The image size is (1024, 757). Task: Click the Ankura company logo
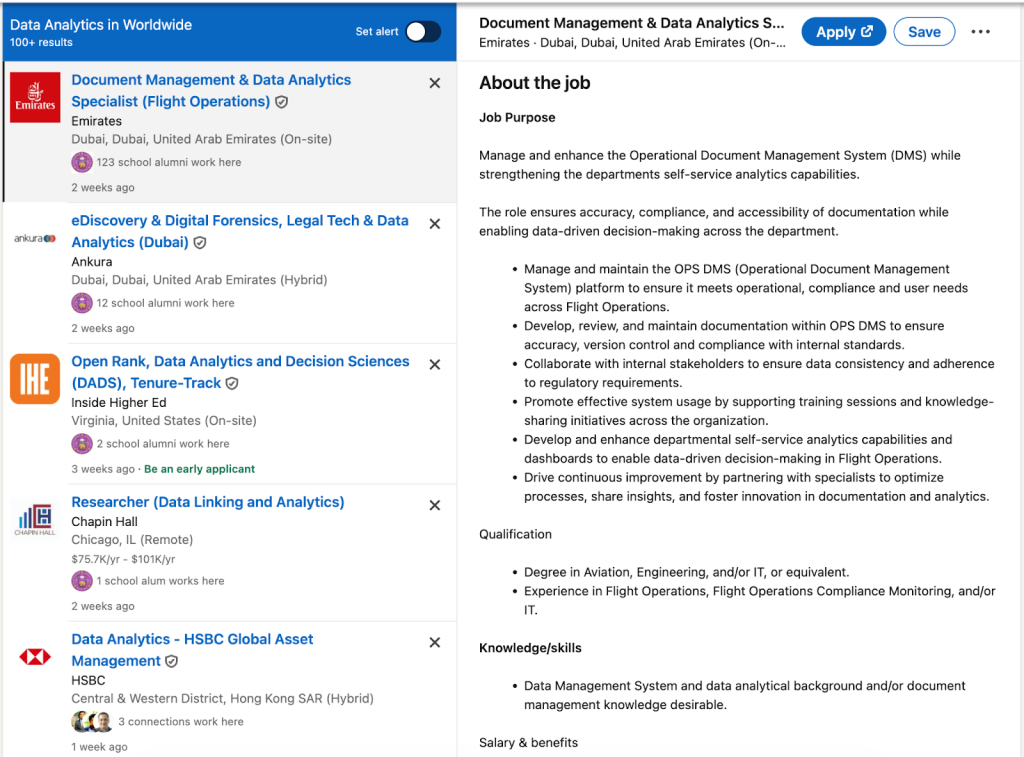tap(35, 239)
